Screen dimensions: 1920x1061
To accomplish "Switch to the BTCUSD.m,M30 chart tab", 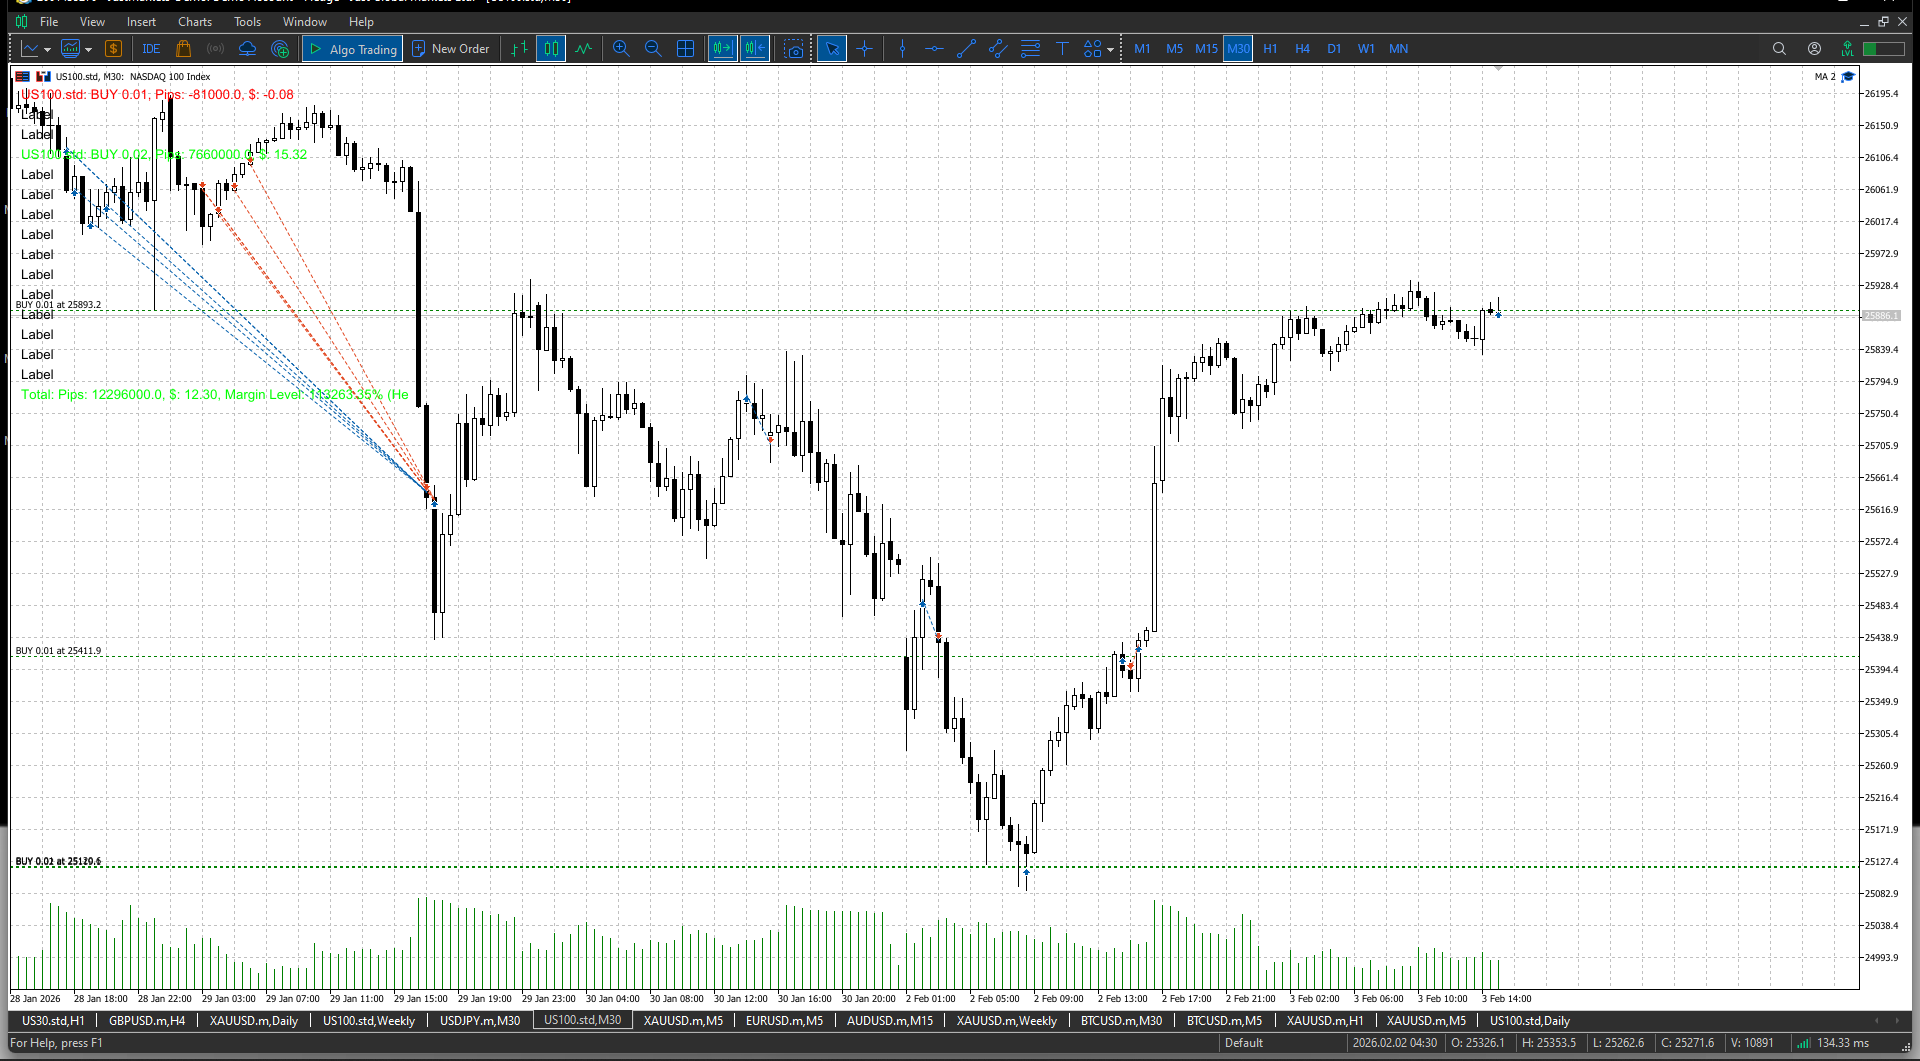I will pyautogui.click(x=1121, y=1021).
